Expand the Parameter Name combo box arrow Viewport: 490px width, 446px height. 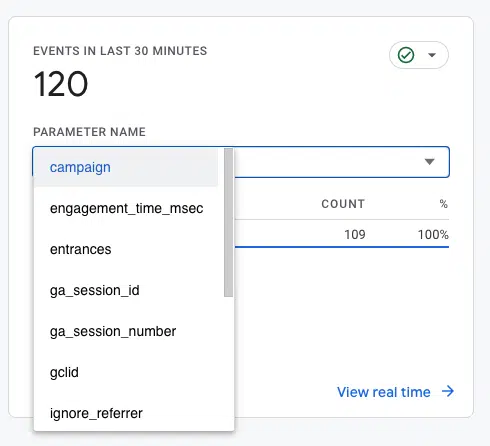pos(430,162)
